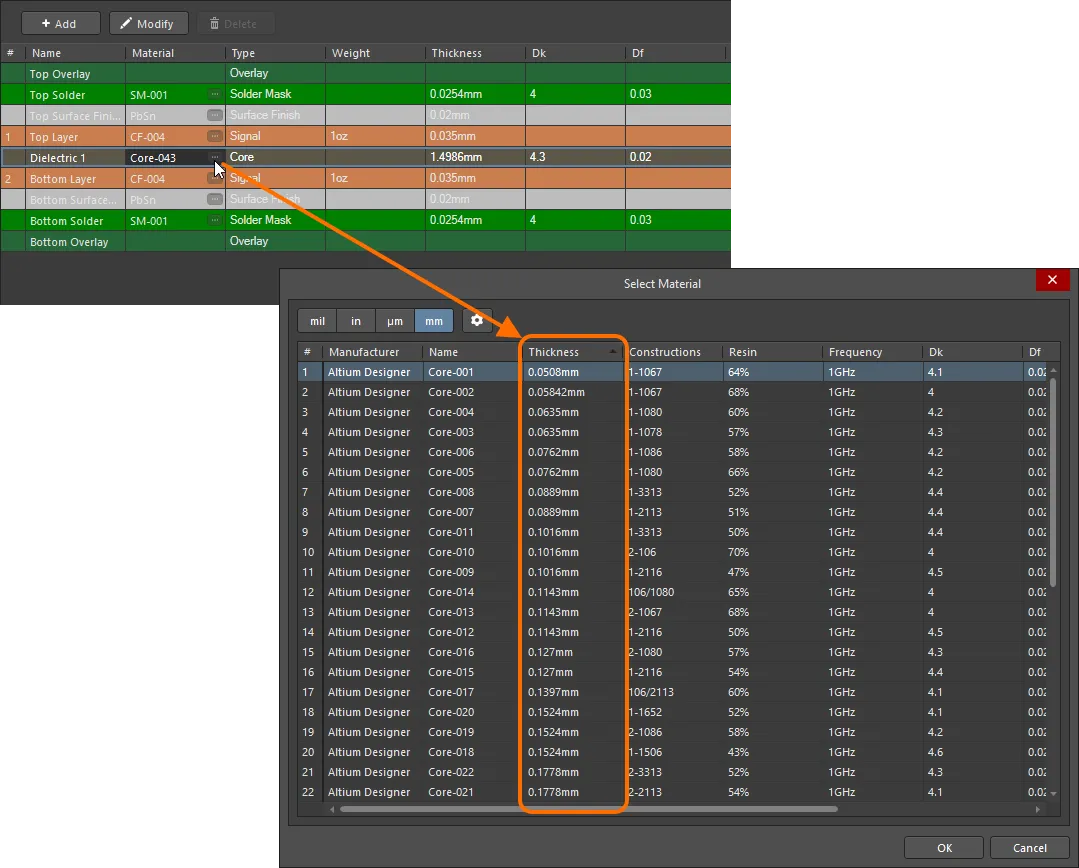
Task: Click Dielectric 1 Dk value 4.3
Action: pos(575,157)
